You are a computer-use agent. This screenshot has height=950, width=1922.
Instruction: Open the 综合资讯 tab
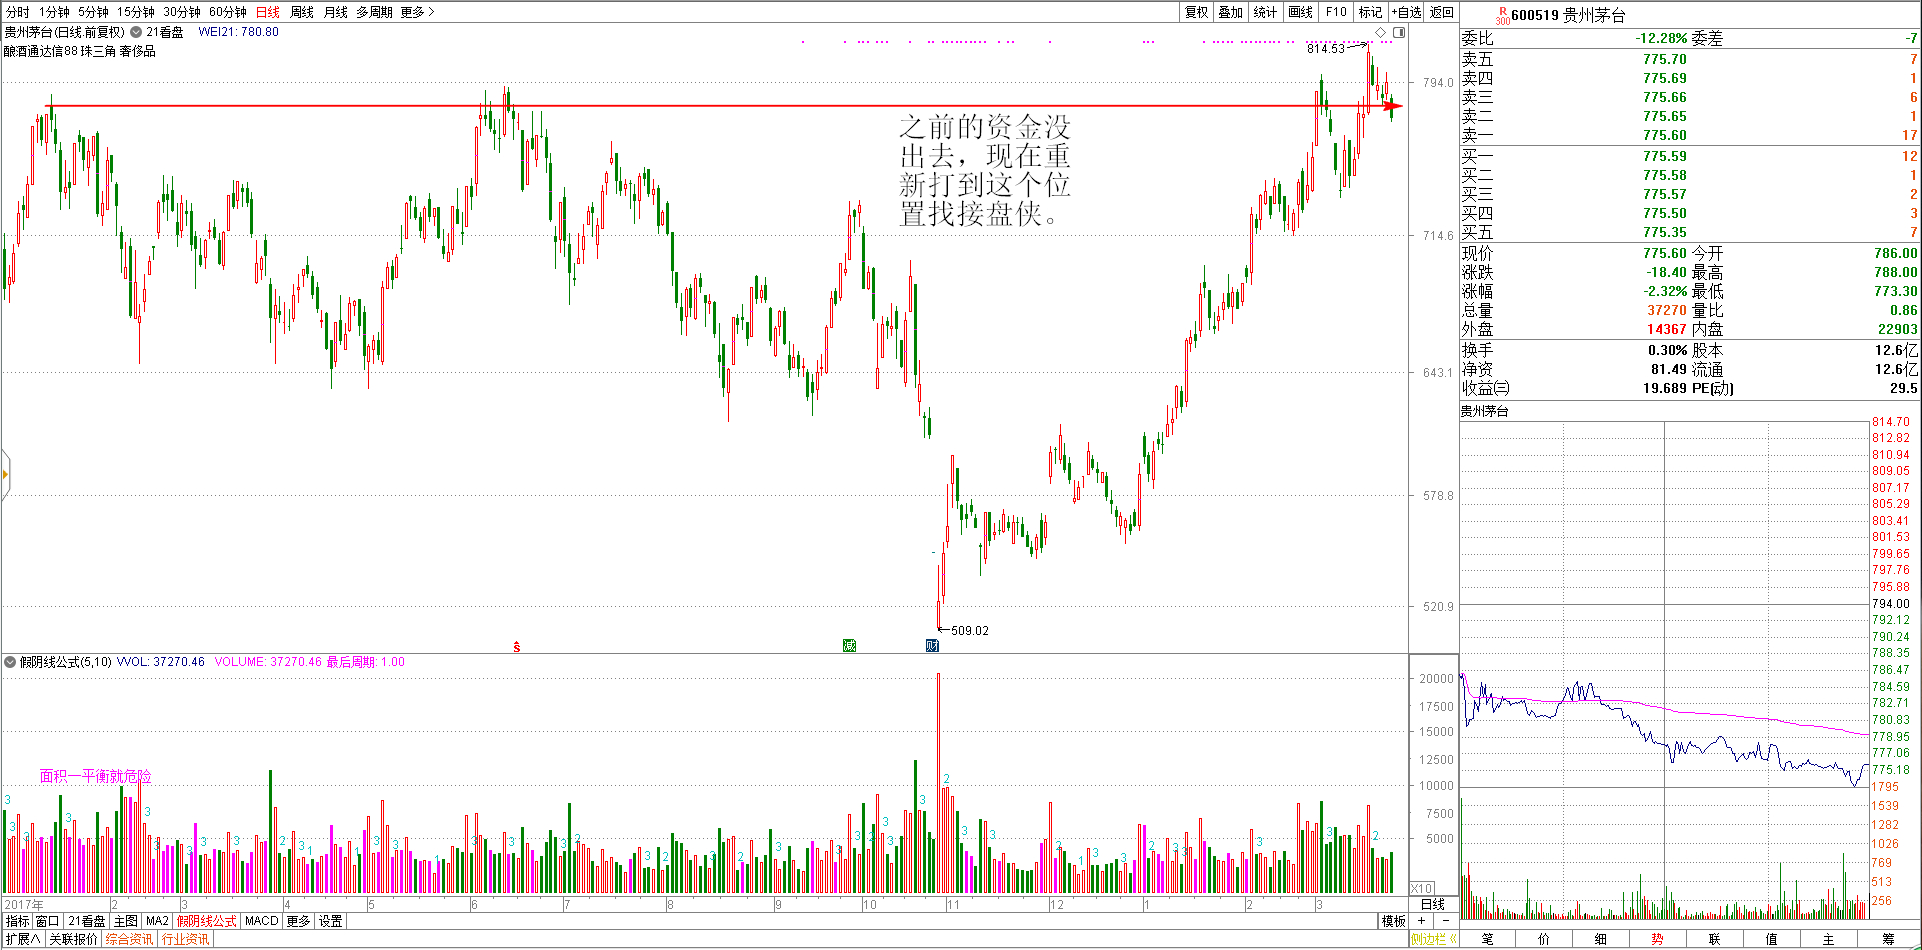pos(130,939)
